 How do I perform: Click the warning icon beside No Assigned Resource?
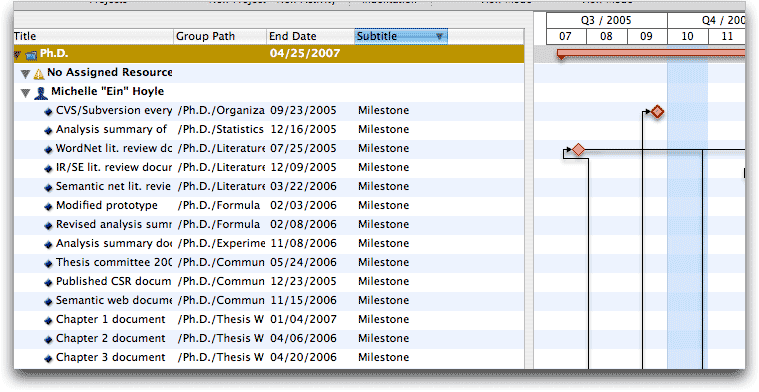click(x=39, y=74)
